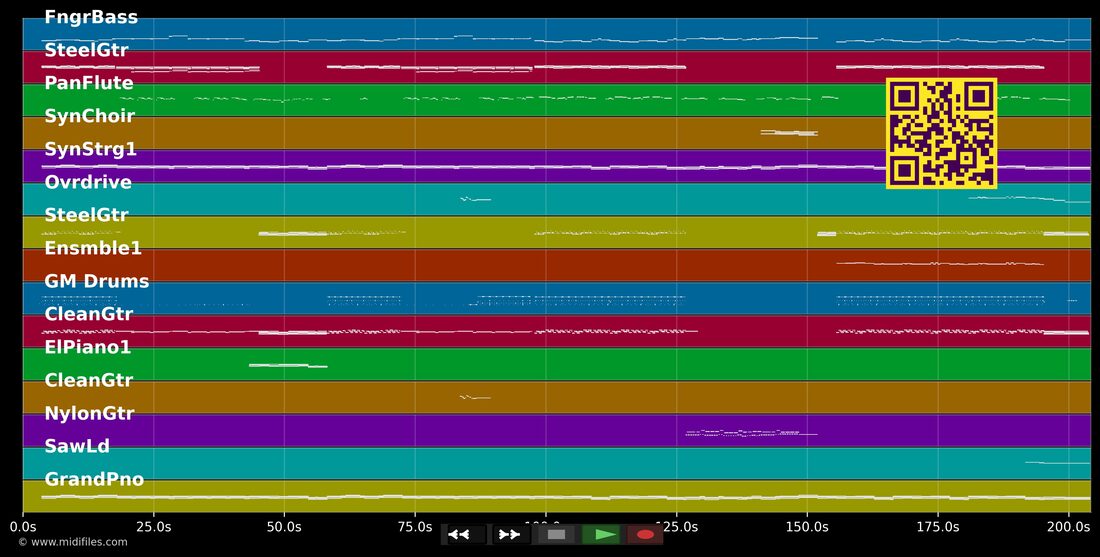Start playback with the green play button
1100x557 pixels.
click(601, 535)
